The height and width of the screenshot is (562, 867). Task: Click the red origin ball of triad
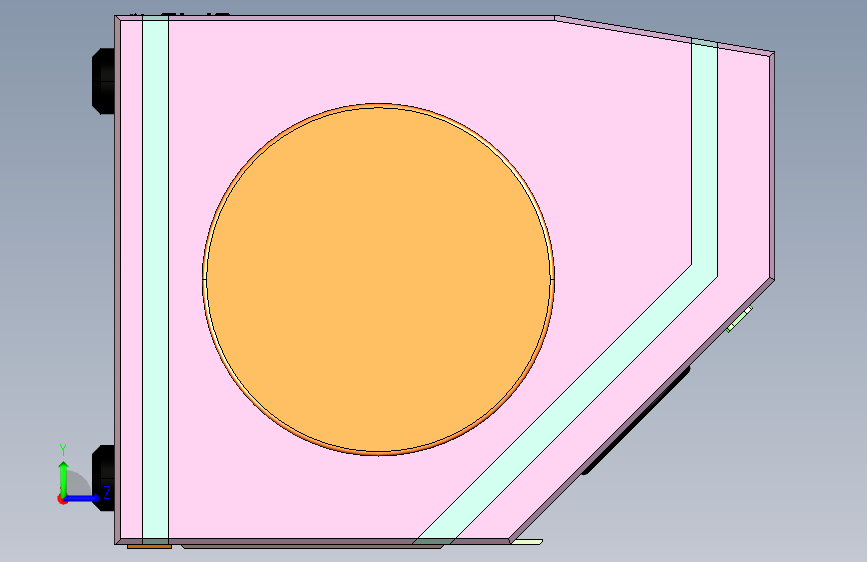[x=62, y=499]
